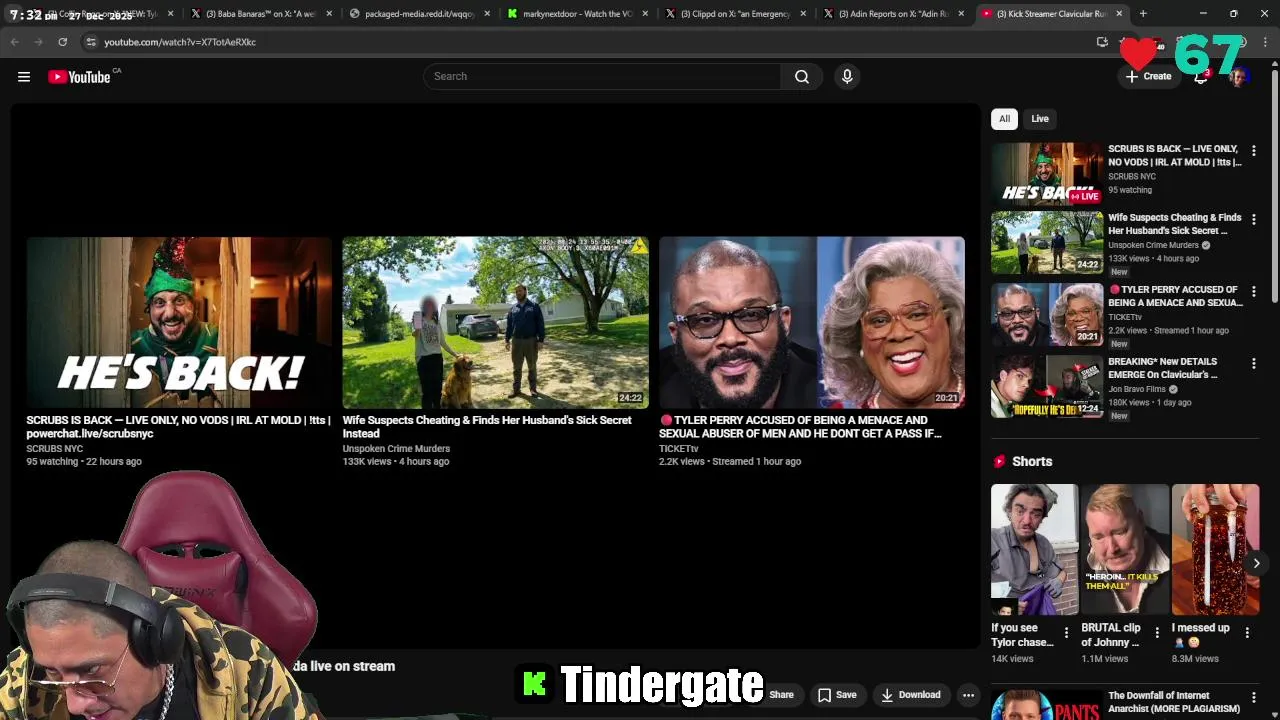Viewport: 1280px width, 720px height.
Task: Open SCRUBS NYC channel under endscreen
Action: [x=54, y=449]
